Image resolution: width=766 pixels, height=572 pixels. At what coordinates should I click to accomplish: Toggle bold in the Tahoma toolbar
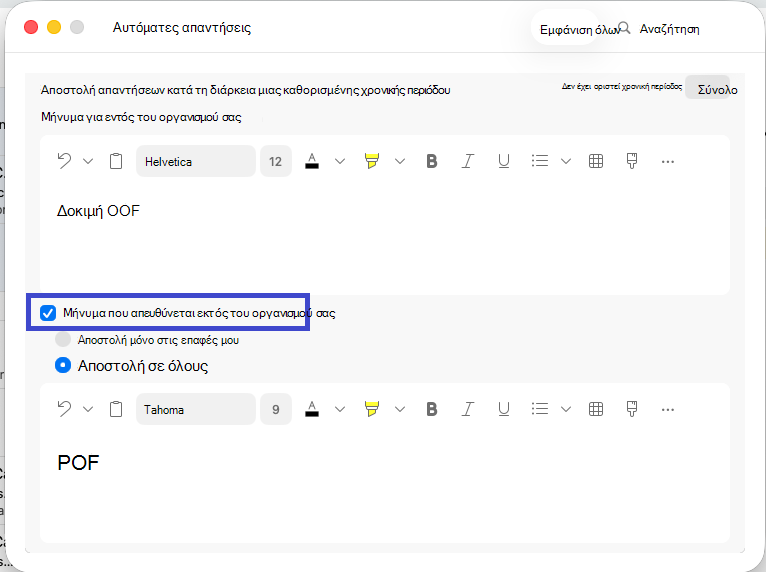click(432, 409)
